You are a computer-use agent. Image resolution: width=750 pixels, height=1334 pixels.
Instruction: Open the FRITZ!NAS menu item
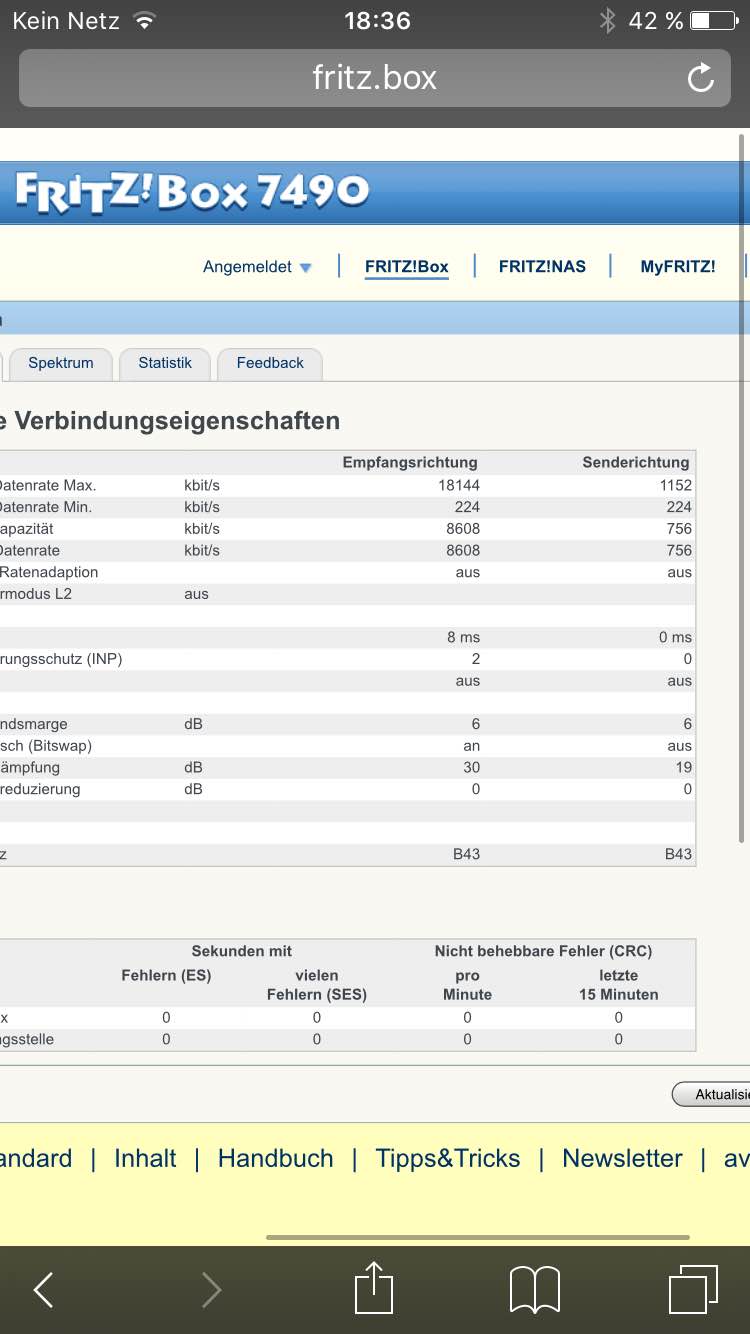(x=542, y=267)
